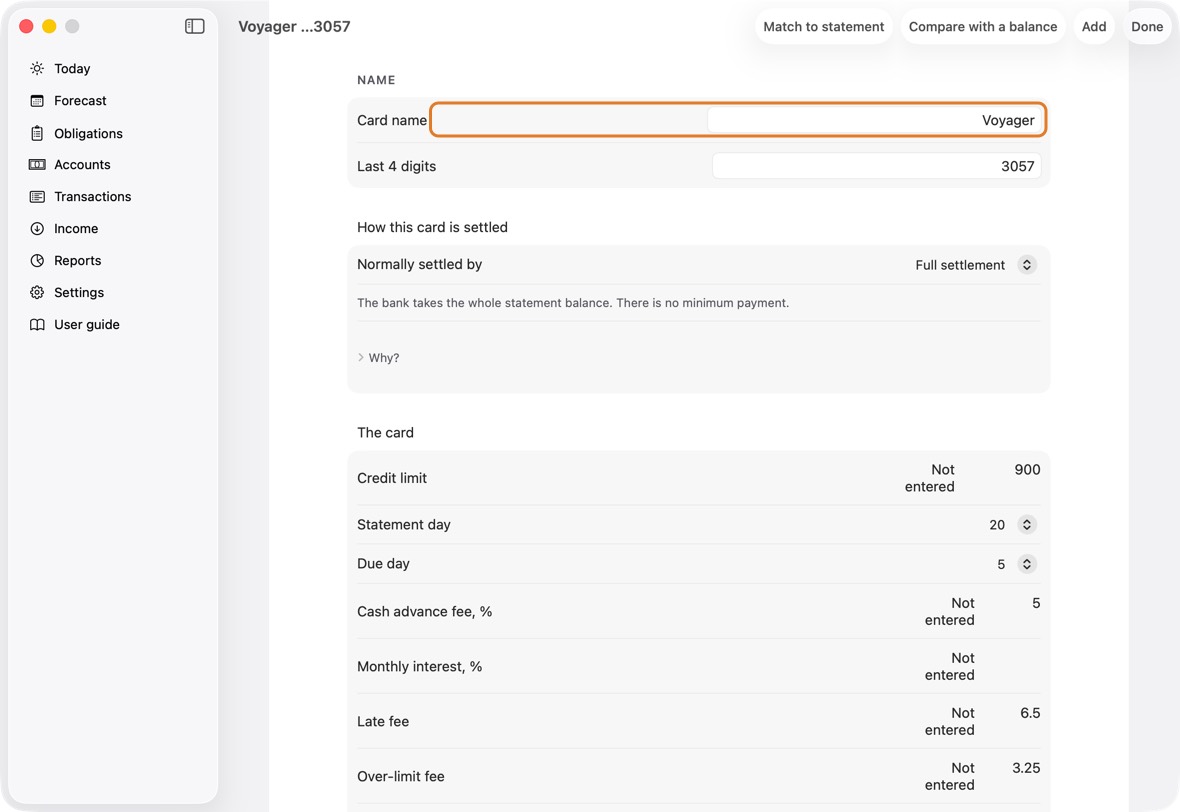Click The card section heading
The height and width of the screenshot is (812, 1180).
tap(385, 433)
